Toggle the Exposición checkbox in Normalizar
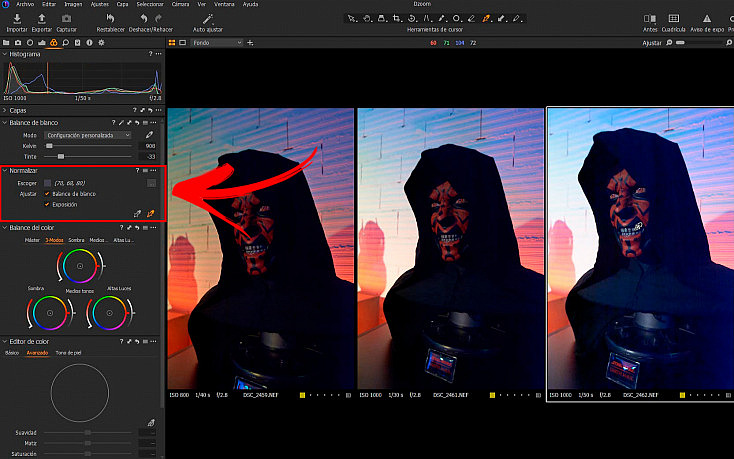The image size is (734, 459). click(x=47, y=204)
